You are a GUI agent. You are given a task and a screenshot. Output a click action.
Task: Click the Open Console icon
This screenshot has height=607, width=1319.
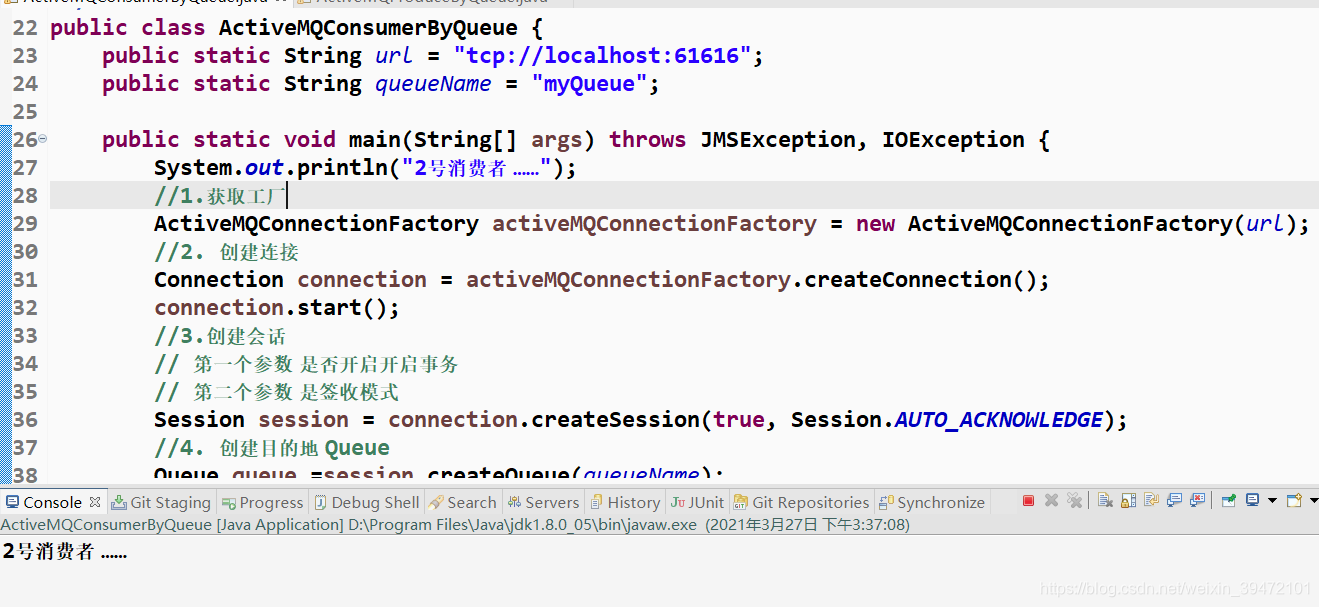pos(1294,501)
